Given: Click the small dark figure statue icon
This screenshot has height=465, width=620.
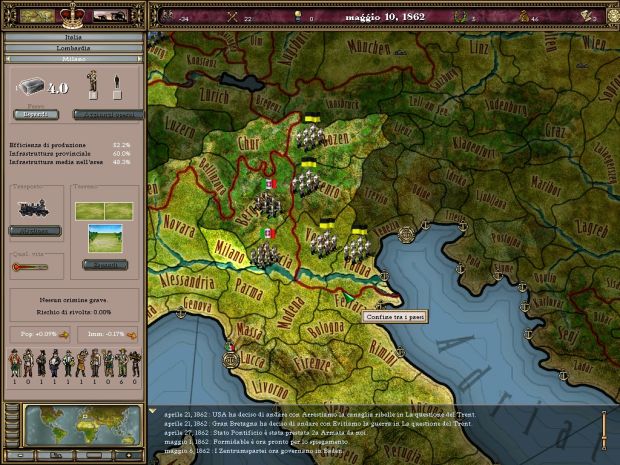Looking at the screenshot, I should 117,87.
